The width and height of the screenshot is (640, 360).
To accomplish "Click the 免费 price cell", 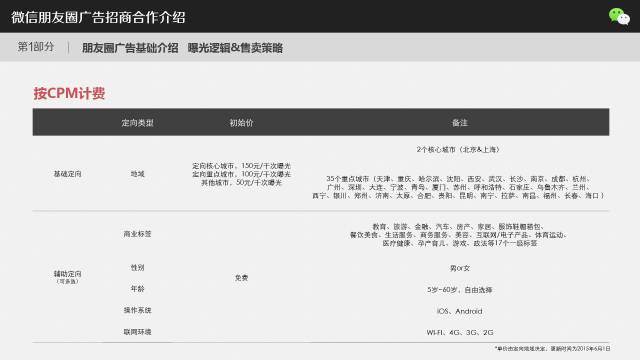I will click(241, 278).
